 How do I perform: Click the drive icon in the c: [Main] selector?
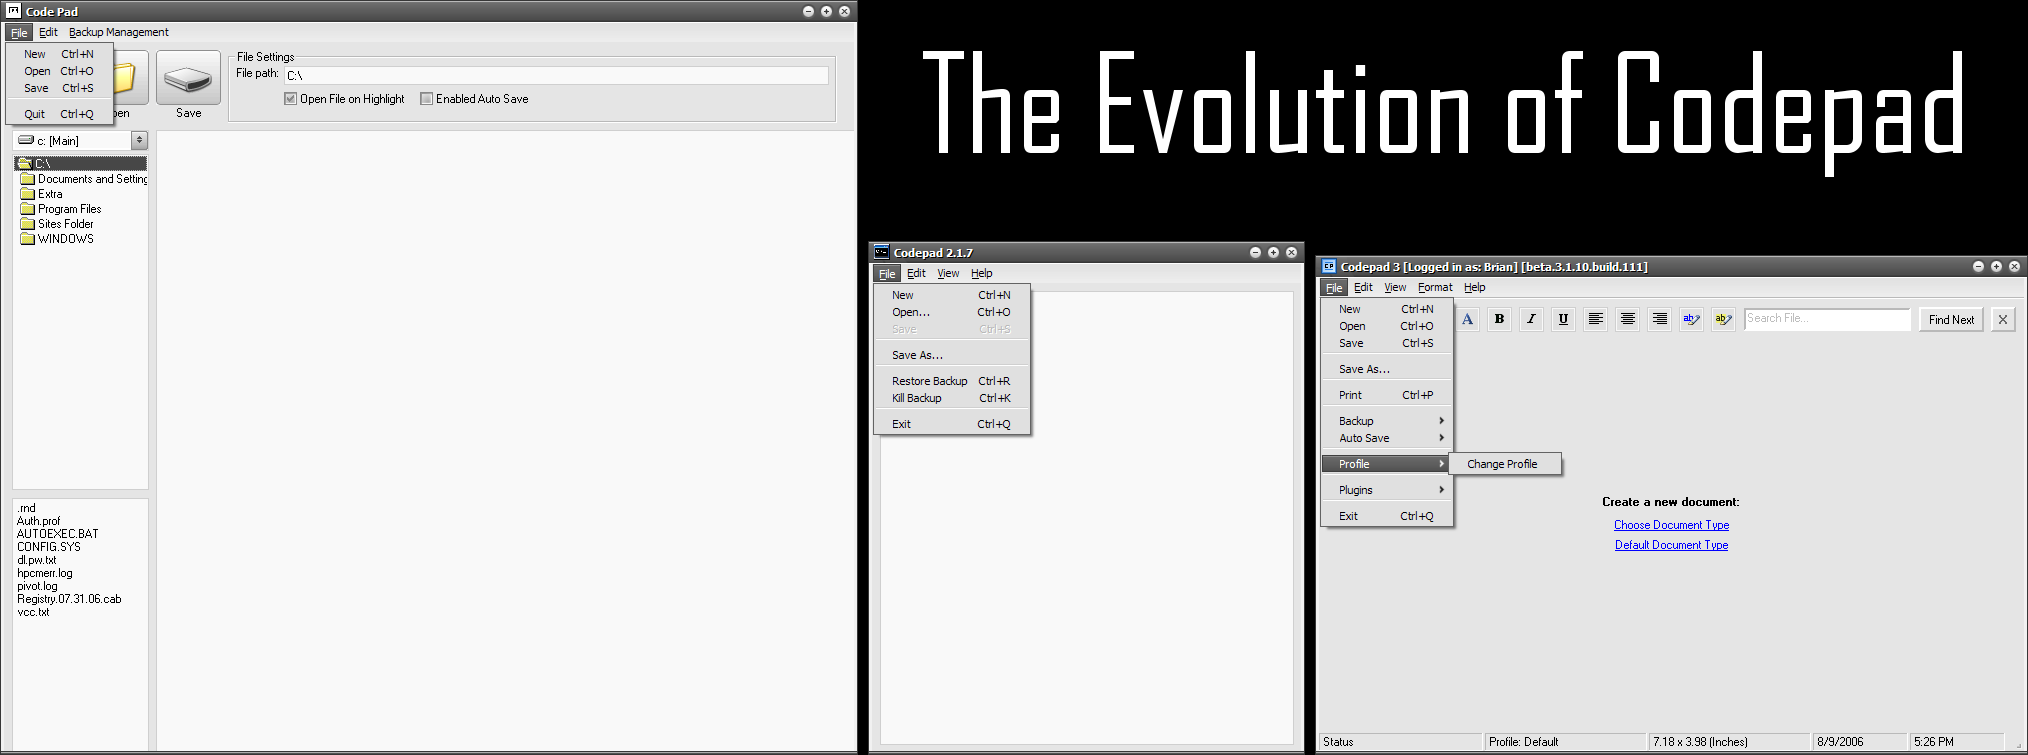click(x=26, y=140)
